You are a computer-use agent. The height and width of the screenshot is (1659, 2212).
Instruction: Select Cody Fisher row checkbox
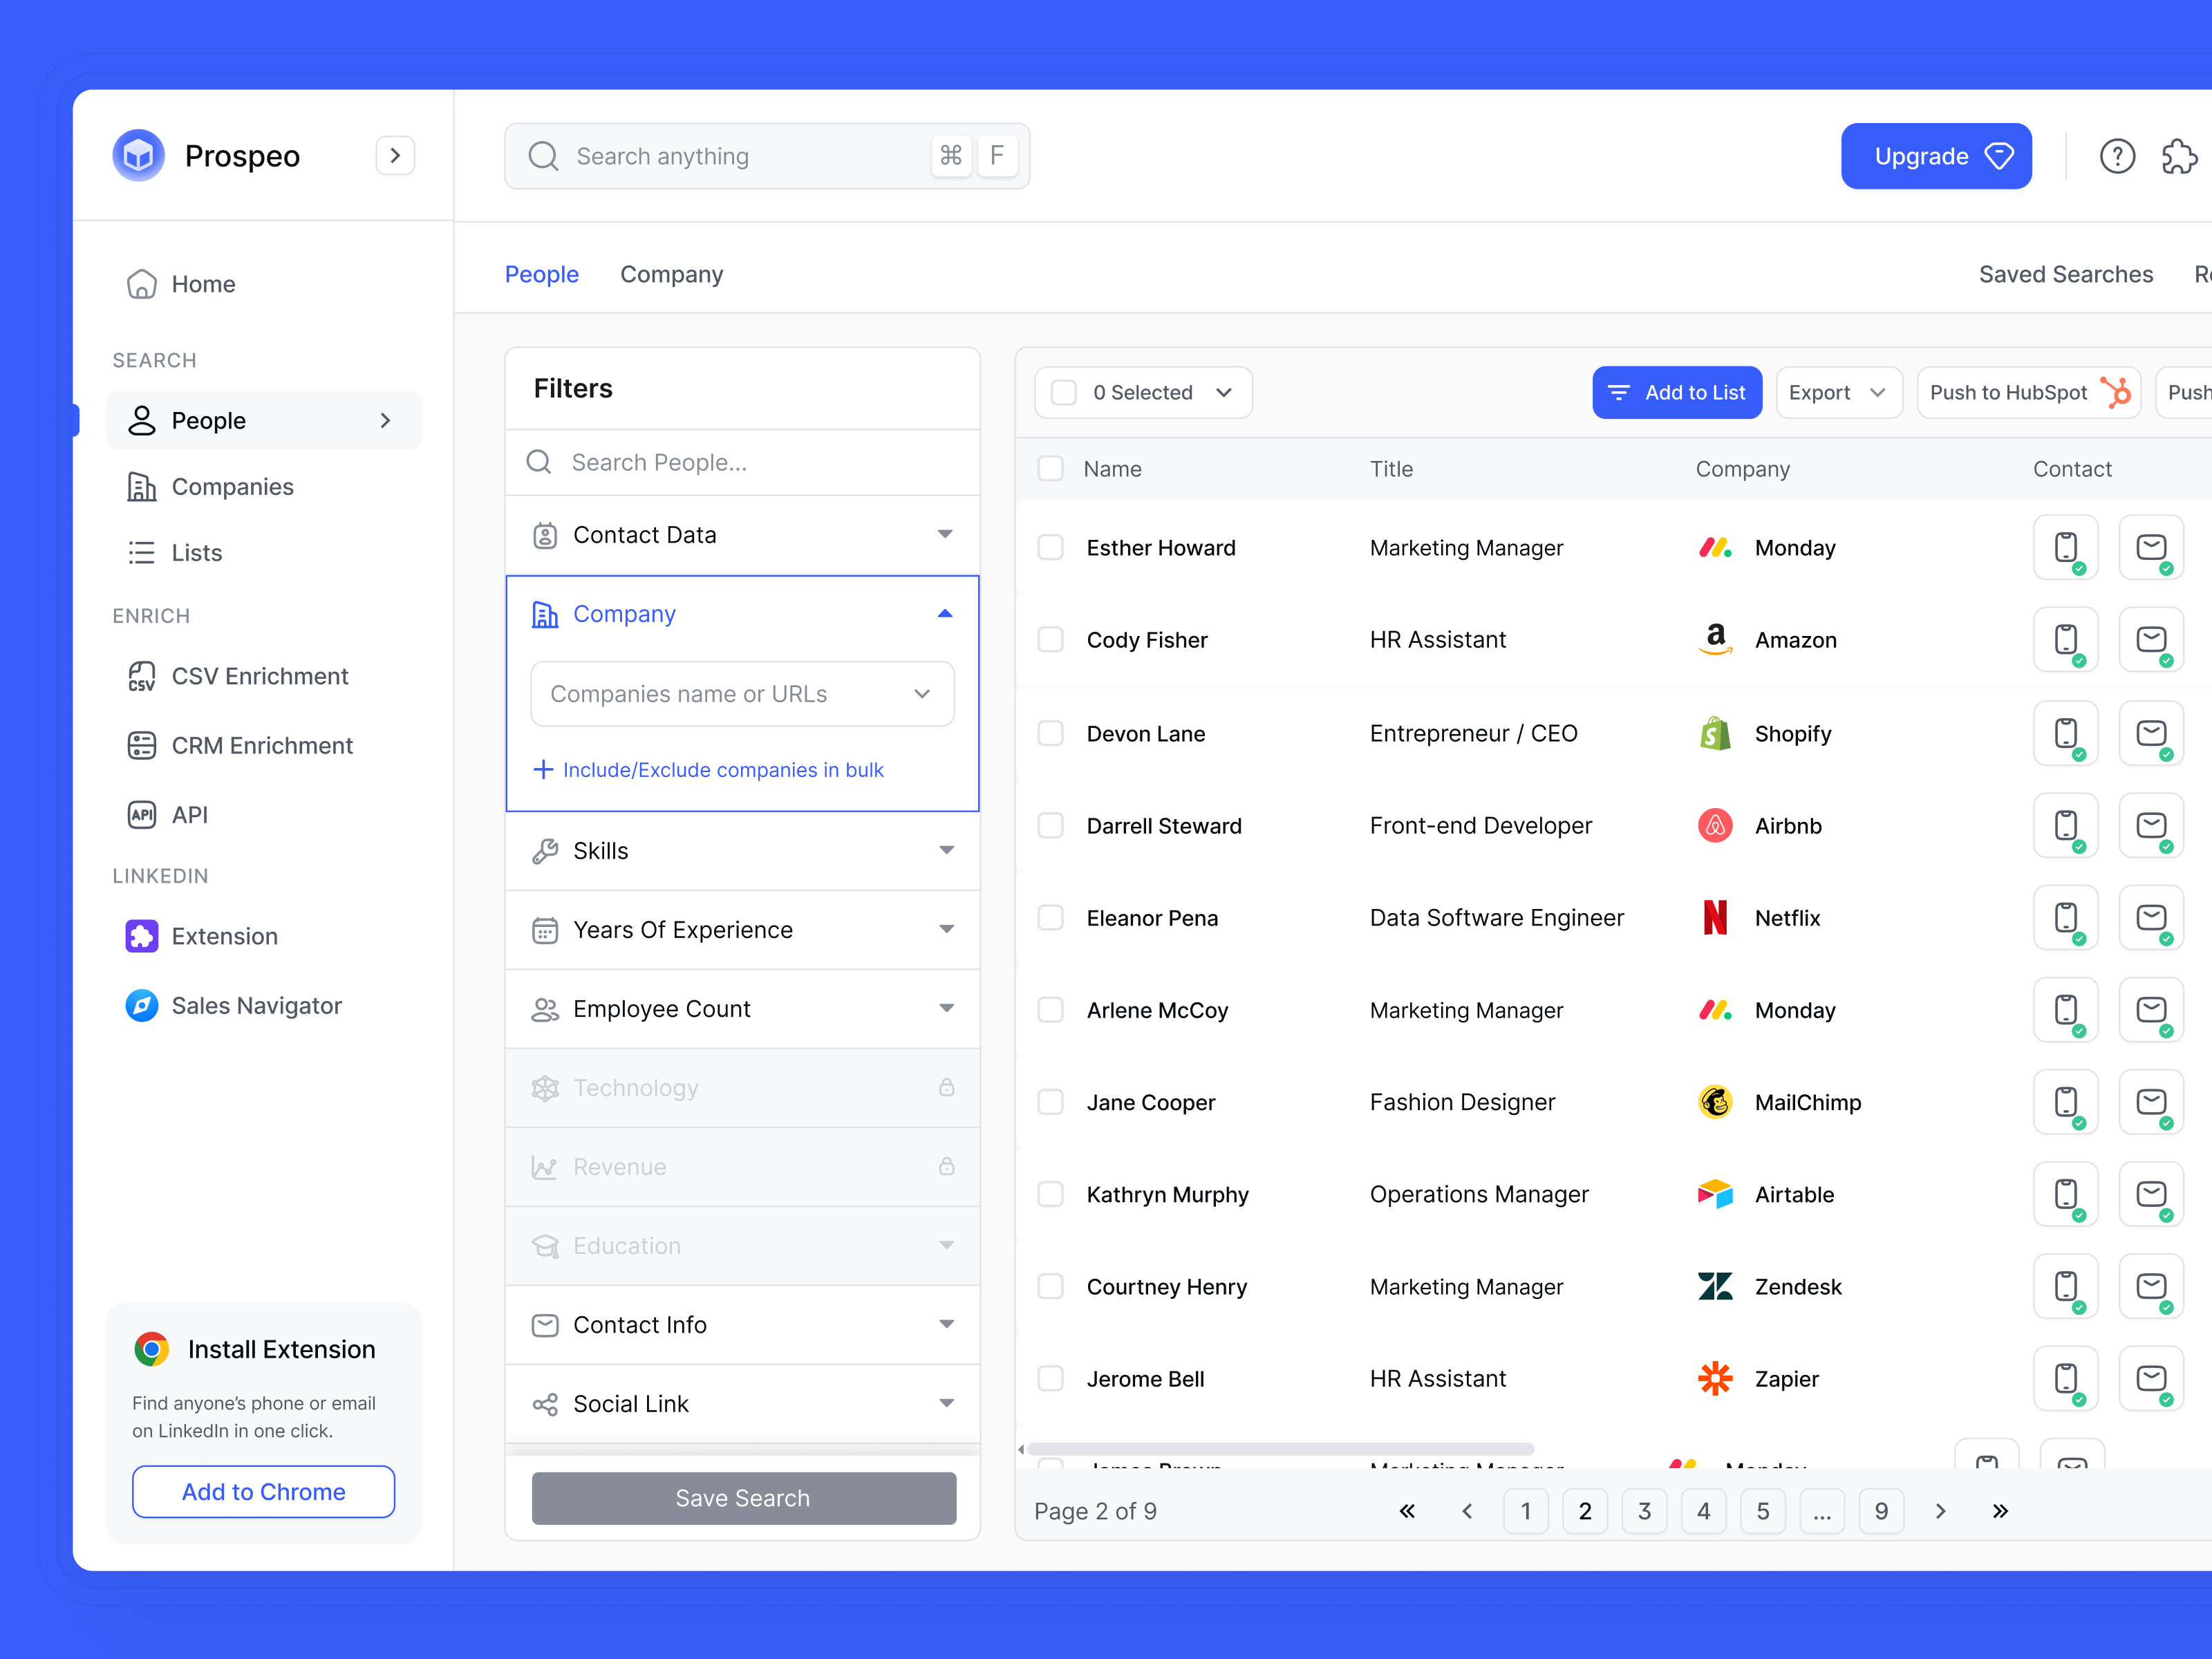pyautogui.click(x=1050, y=640)
